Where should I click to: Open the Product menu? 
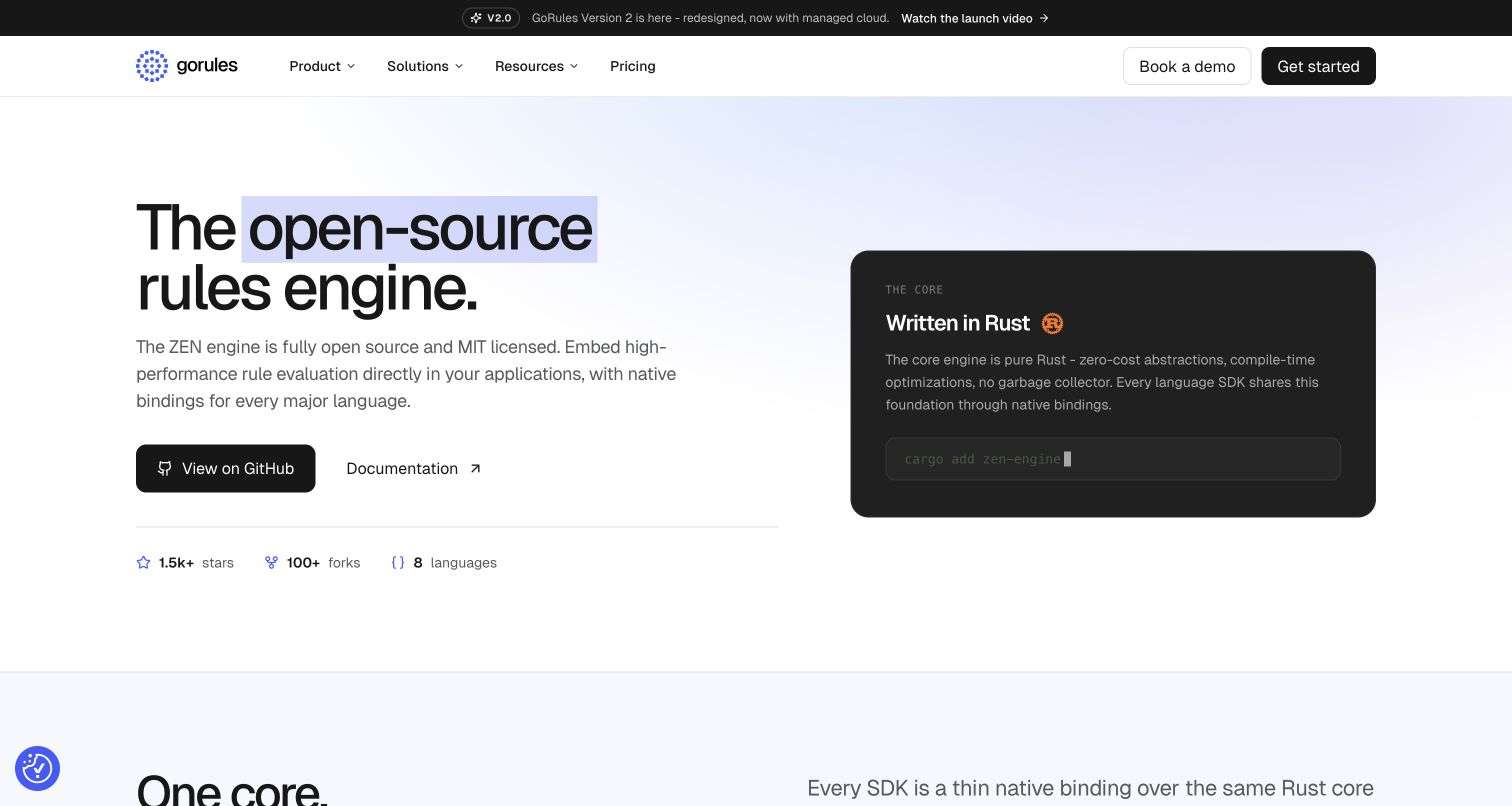tap(322, 66)
